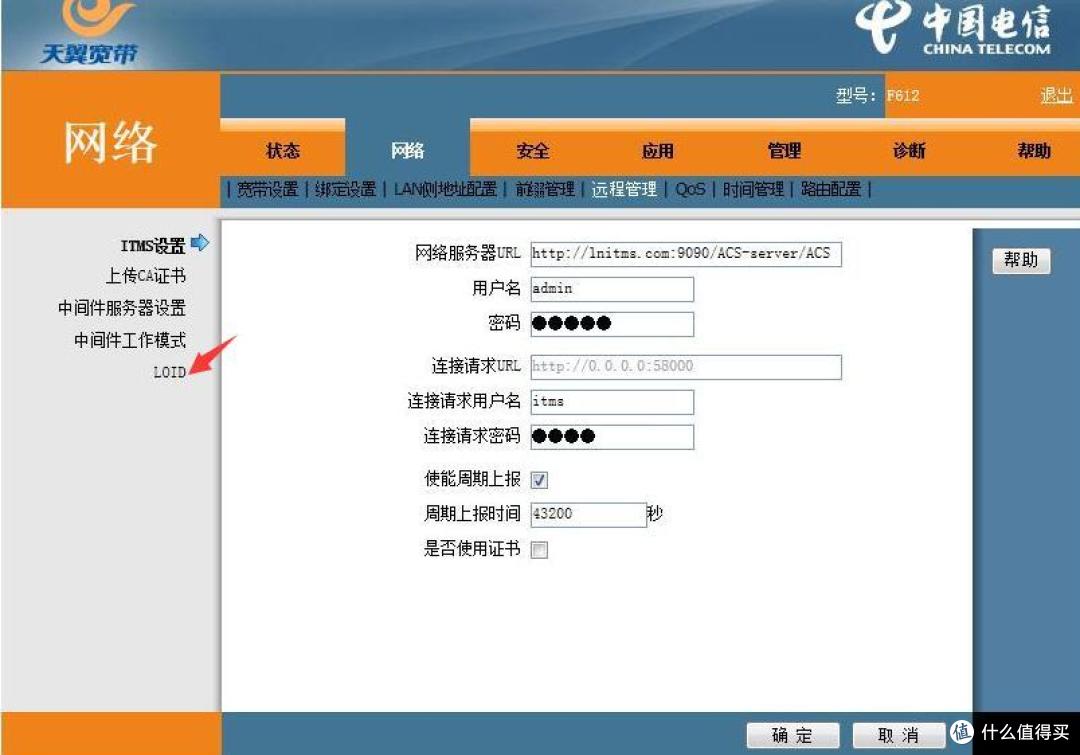This screenshot has height=755, width=1080.
Task: Click the 帮助 button in right panel
Action: click(1021, 261)
